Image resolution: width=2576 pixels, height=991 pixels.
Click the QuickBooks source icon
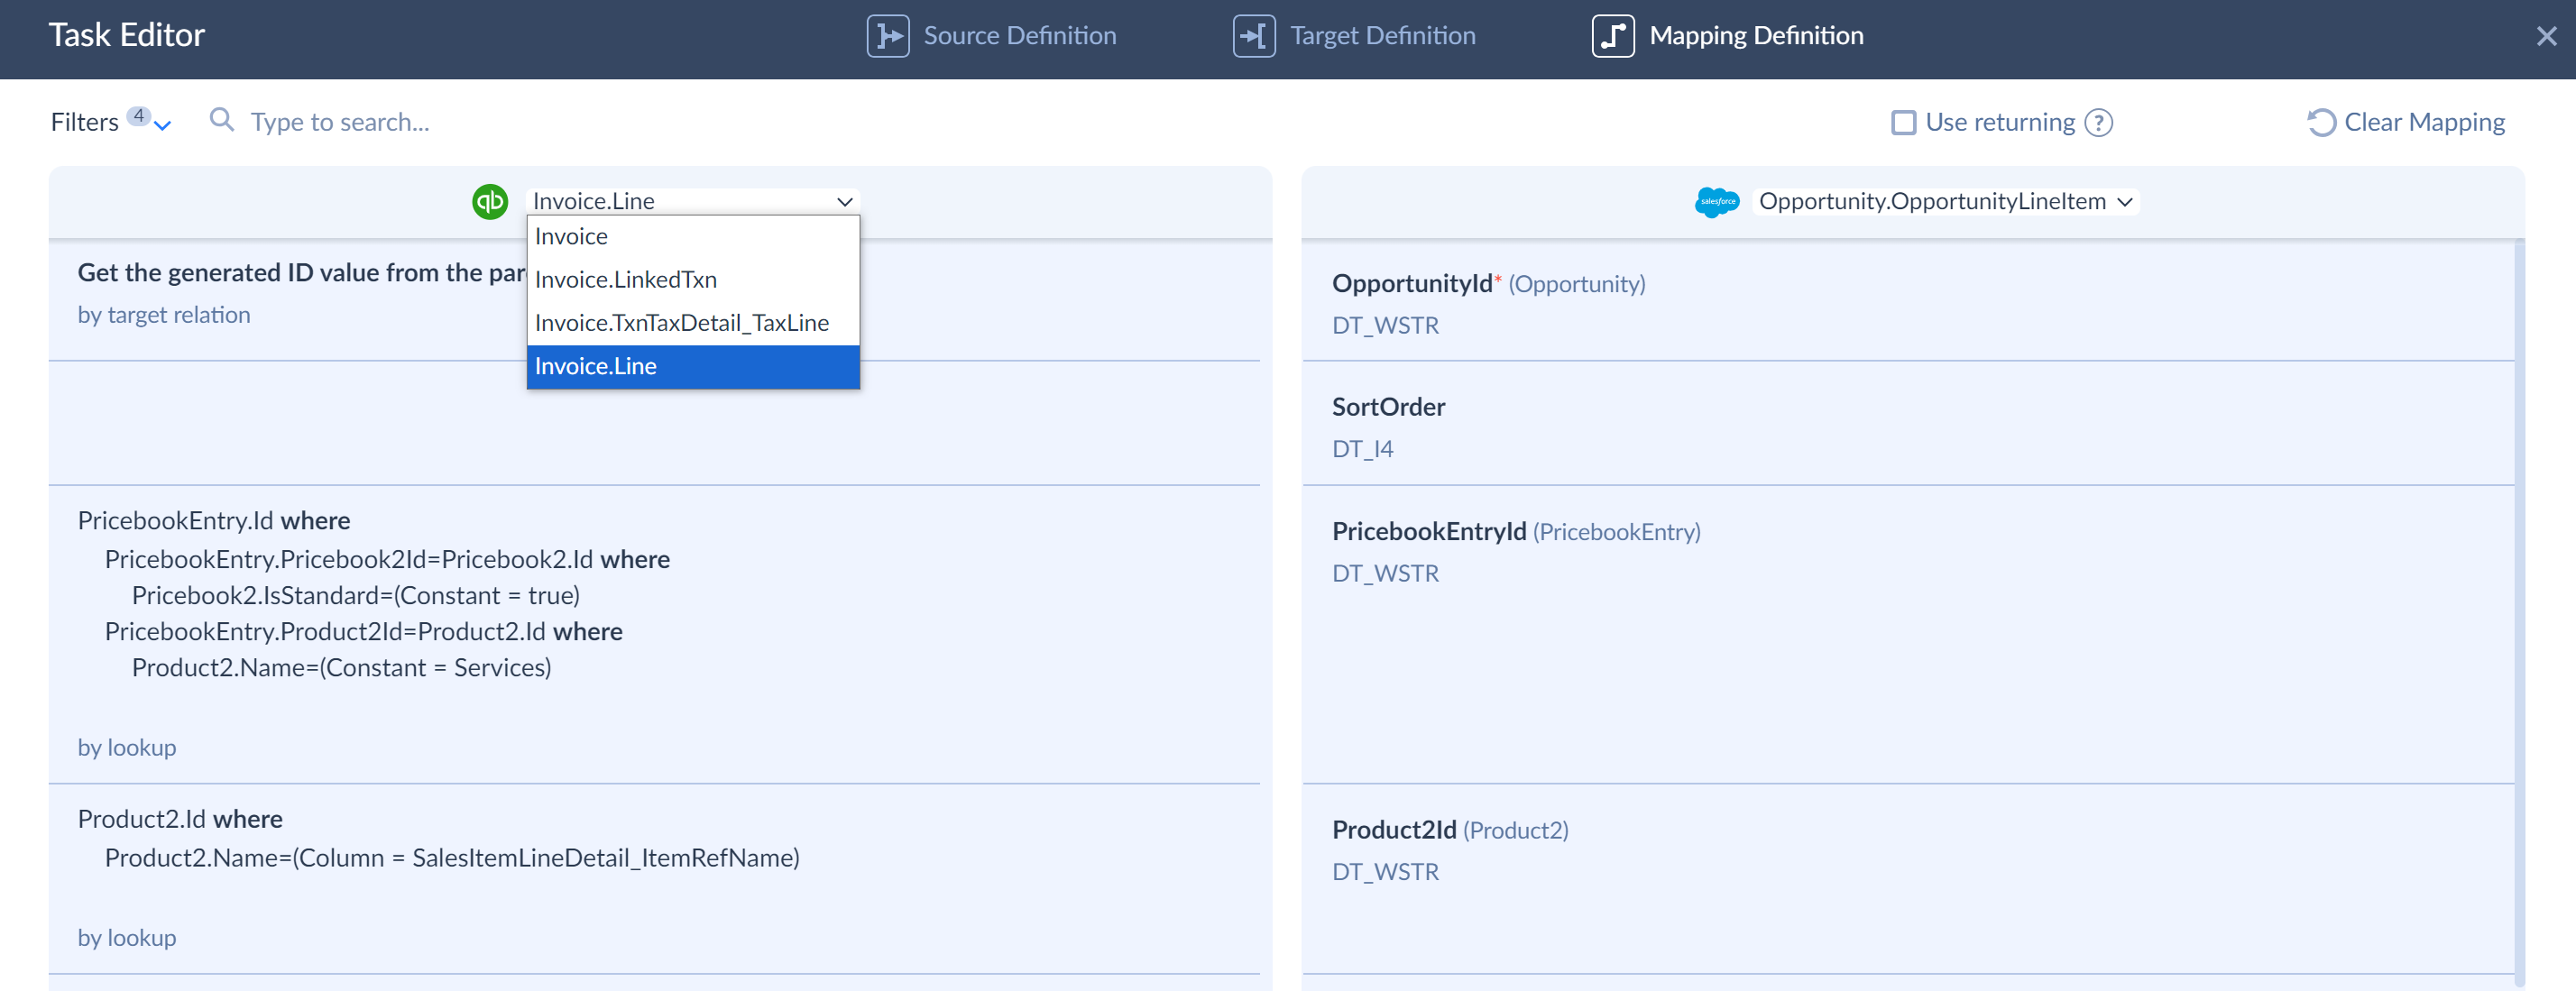point(492,200)
